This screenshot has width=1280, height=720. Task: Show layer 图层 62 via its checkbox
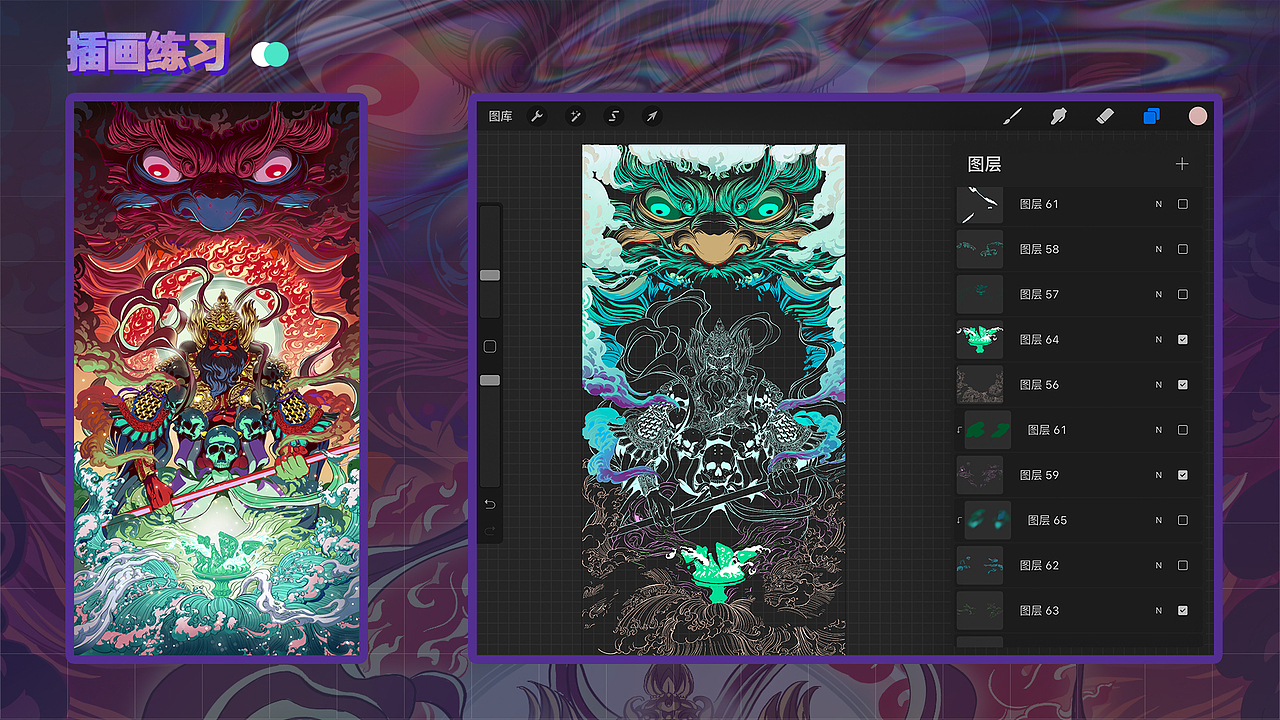1183,565
